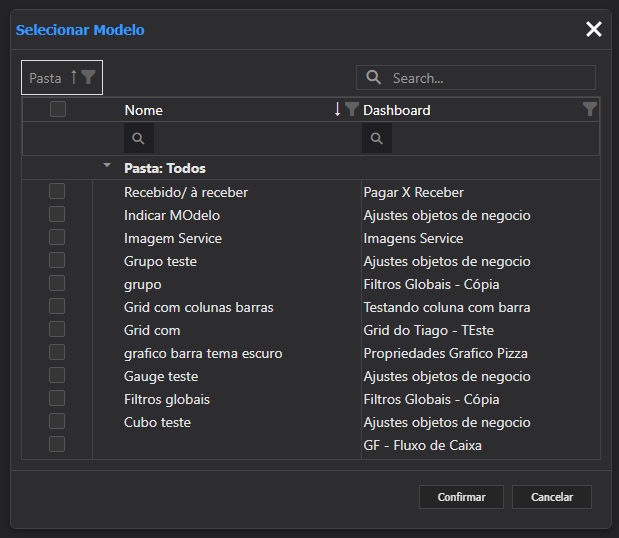Click the magnifier in Dashboard filter row
Screen dimensions: 619x538
coord(376,139)
